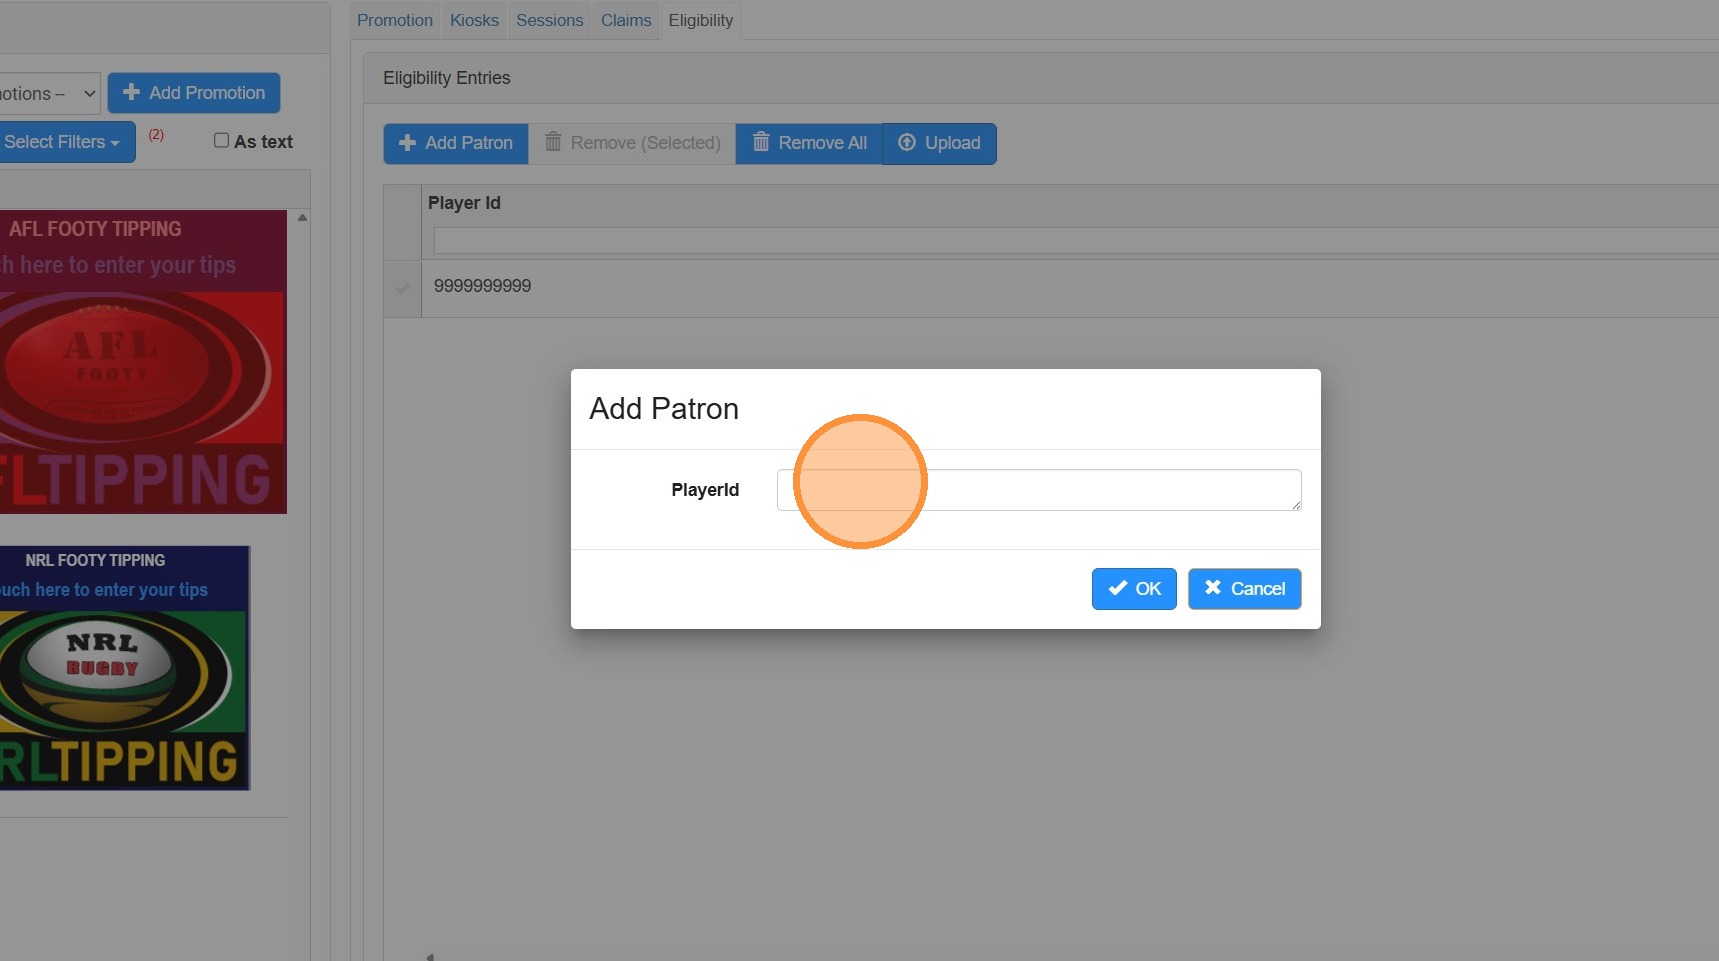Open the Sessions tab
1719x961 pixels.
[x=549, y=20]
